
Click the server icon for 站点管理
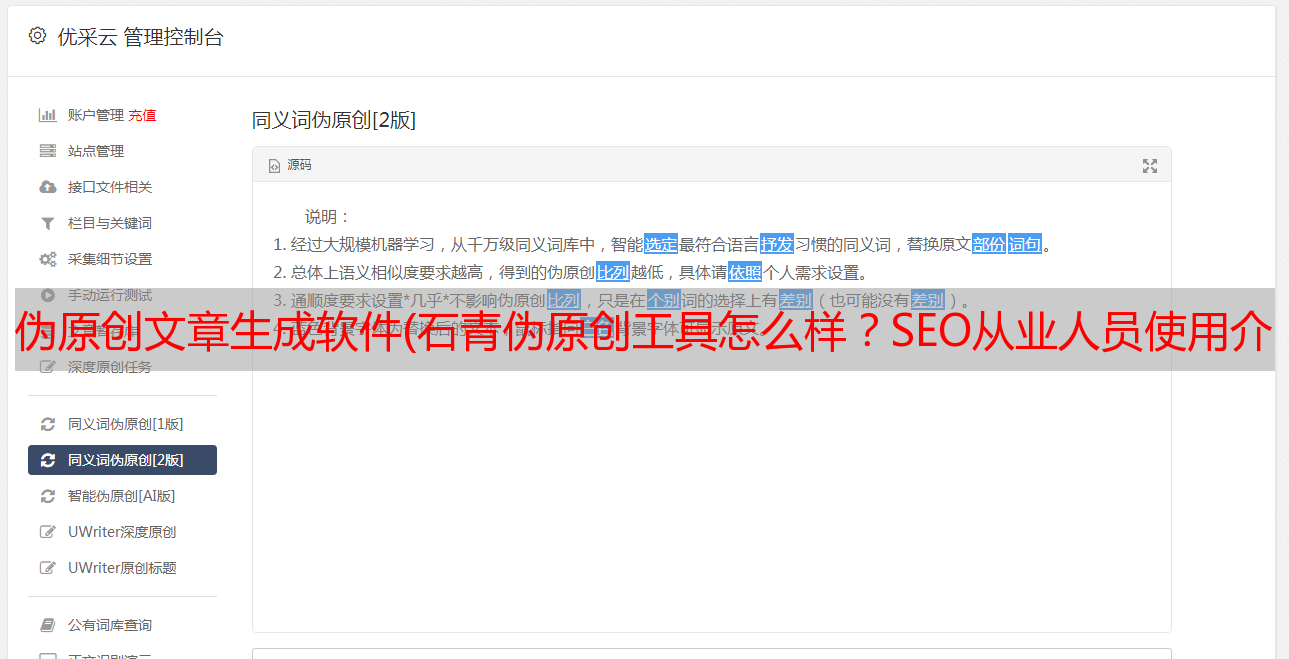tap(47, 151)
